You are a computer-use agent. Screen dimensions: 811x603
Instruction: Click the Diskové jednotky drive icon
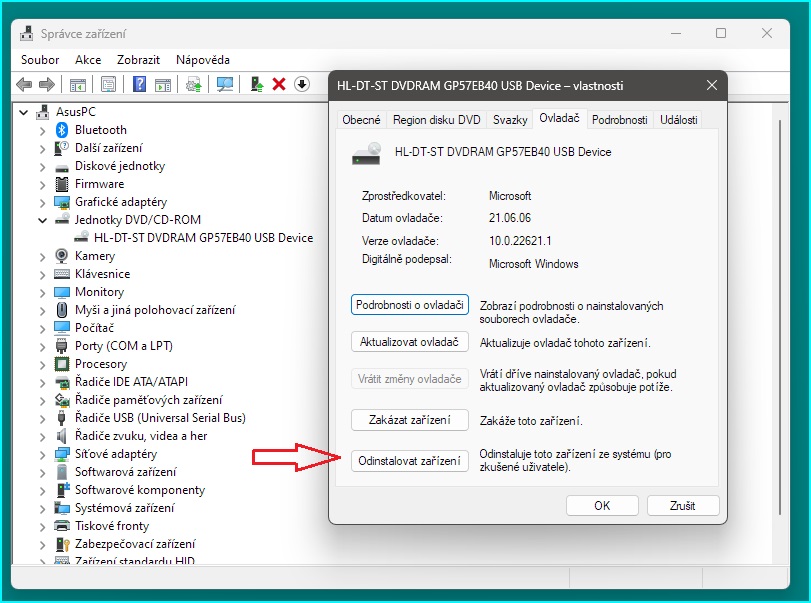(62, 168)
